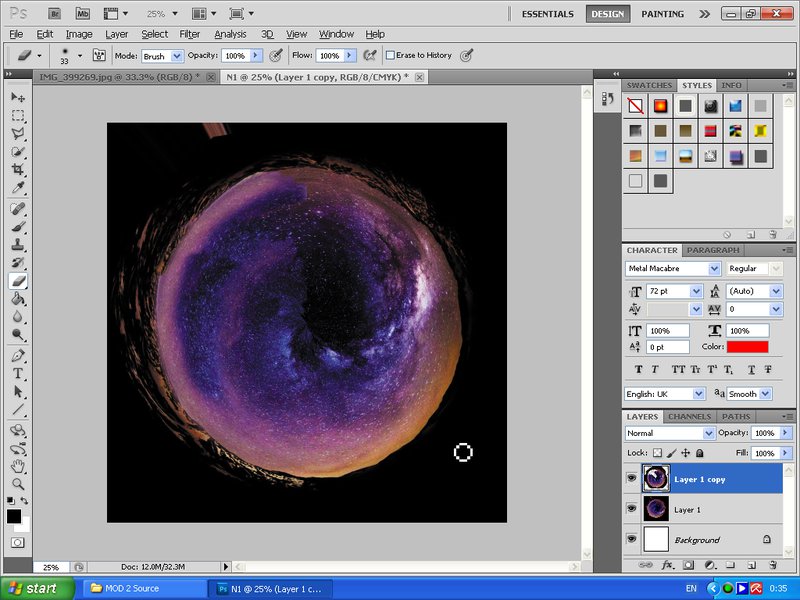The image size is (800, 600).
Task: Select the Eraser tool in toolbox
Action: click(18, 281)
